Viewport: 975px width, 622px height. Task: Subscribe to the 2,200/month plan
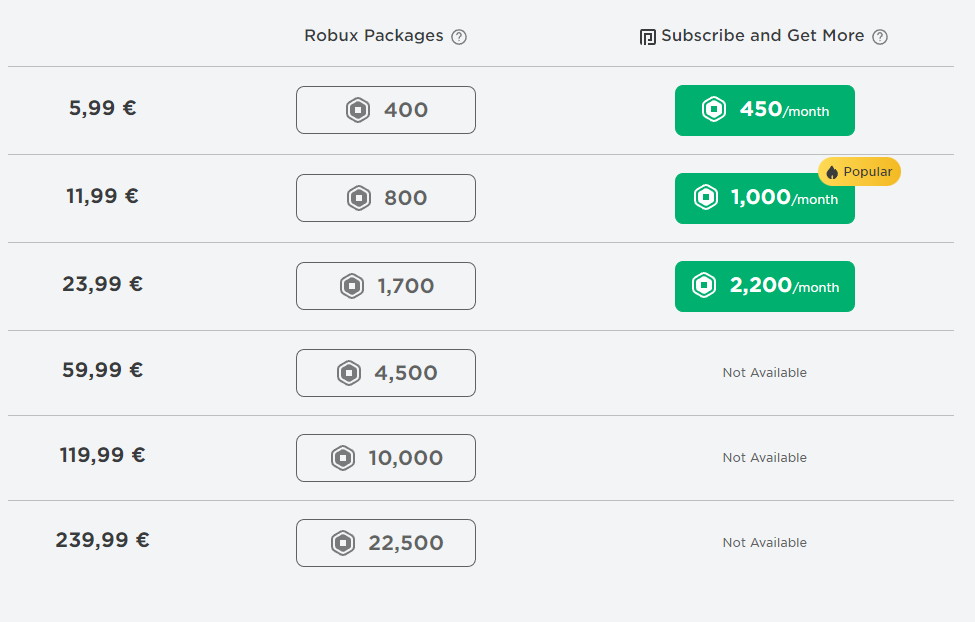pos(765,286)
